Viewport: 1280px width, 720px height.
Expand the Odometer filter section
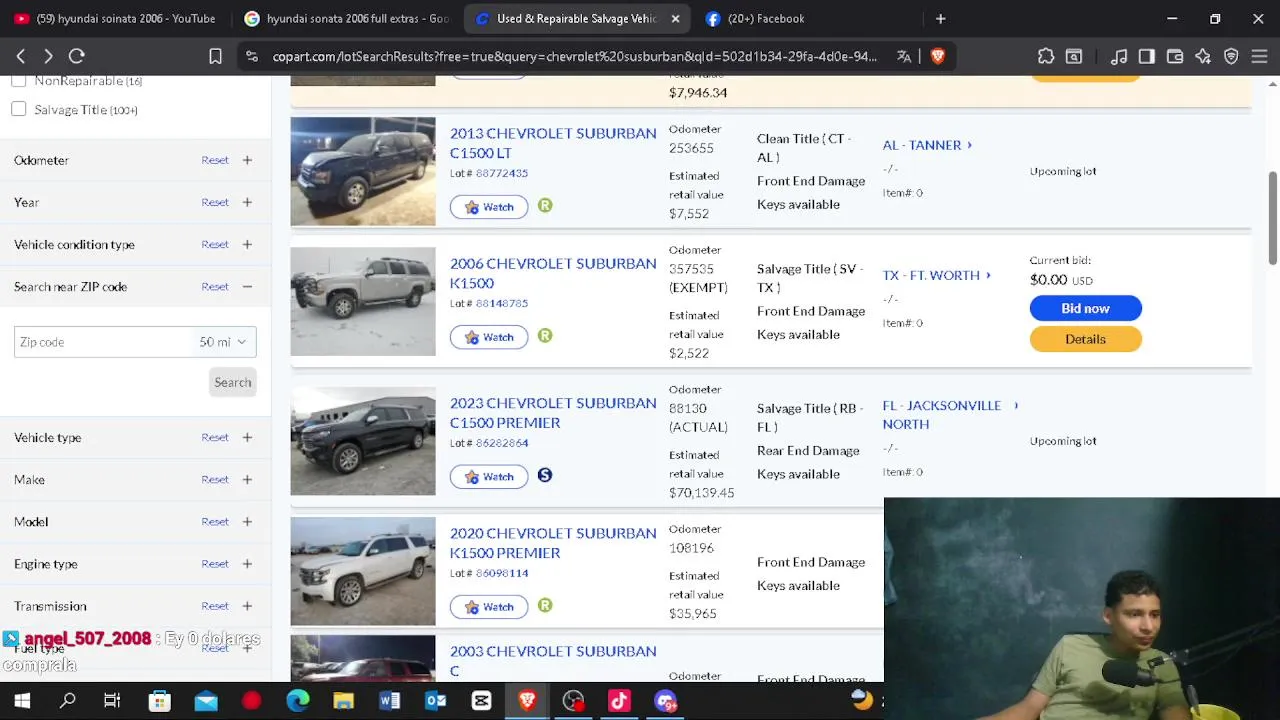tap(247, 160)
